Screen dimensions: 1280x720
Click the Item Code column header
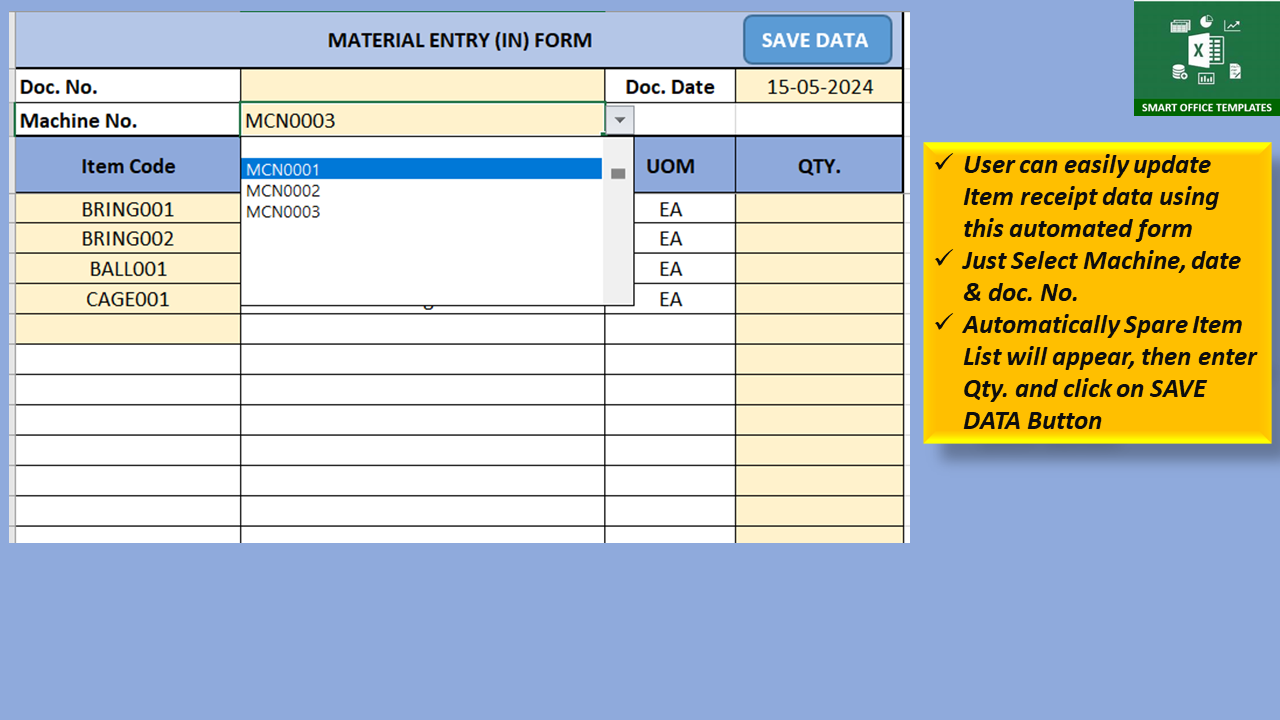pos(128,166)
